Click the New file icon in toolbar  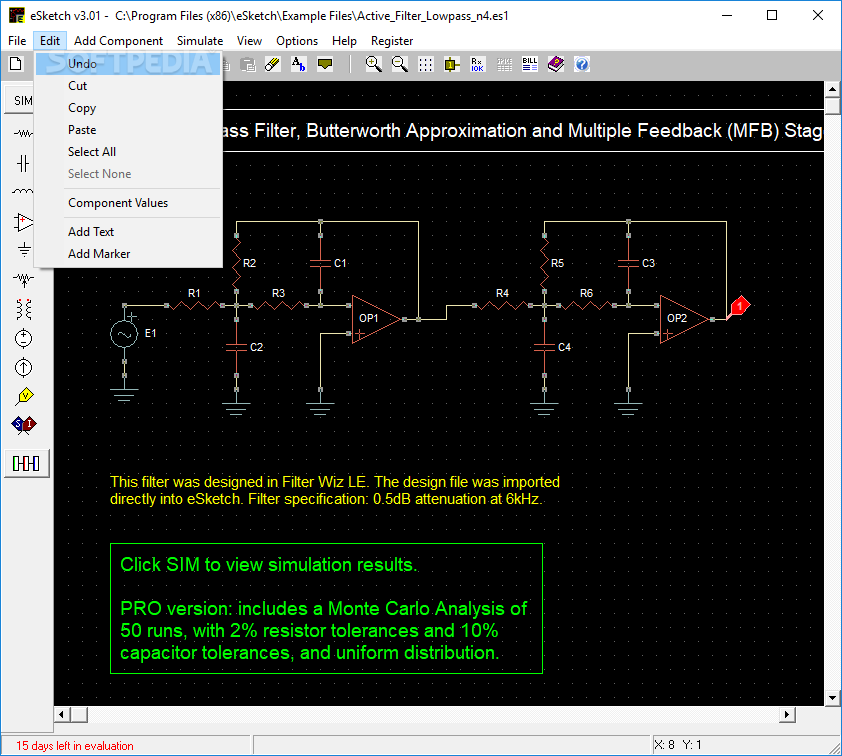16,64
